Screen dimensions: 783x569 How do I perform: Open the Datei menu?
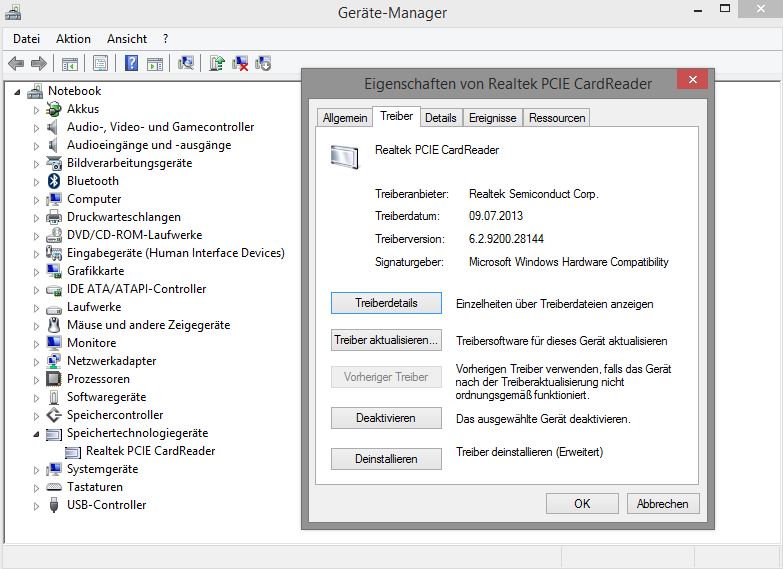pyautogui.click(x=26, y=39)
